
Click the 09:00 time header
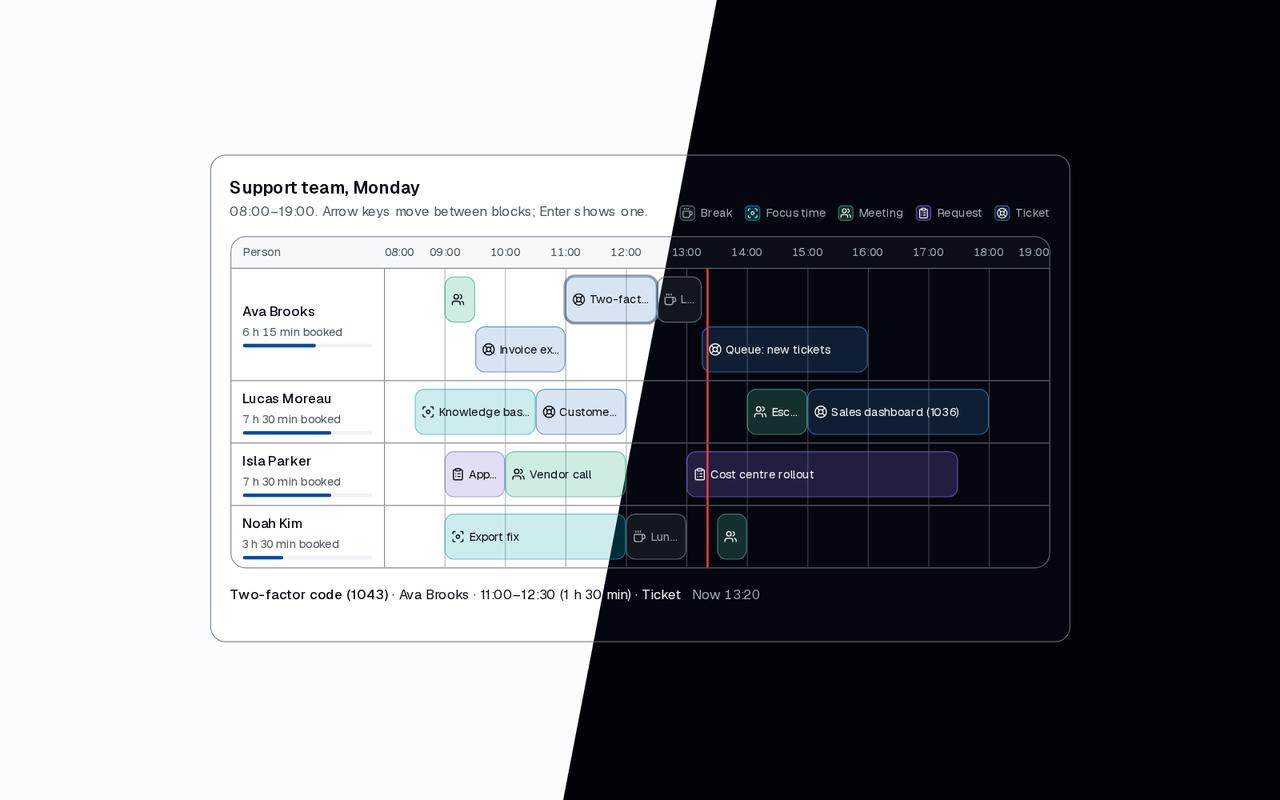[x=445, y=252]
